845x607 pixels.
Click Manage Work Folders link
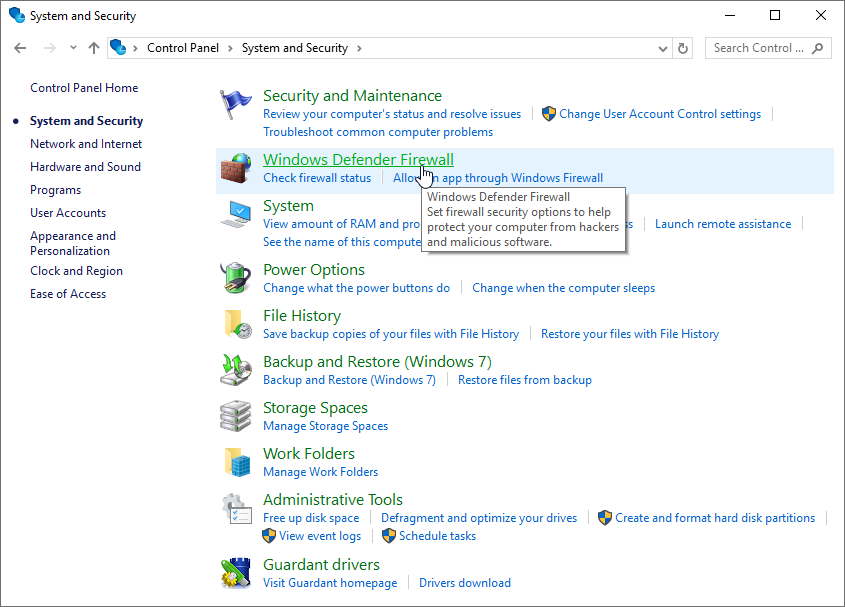click(x=321, y=472)
